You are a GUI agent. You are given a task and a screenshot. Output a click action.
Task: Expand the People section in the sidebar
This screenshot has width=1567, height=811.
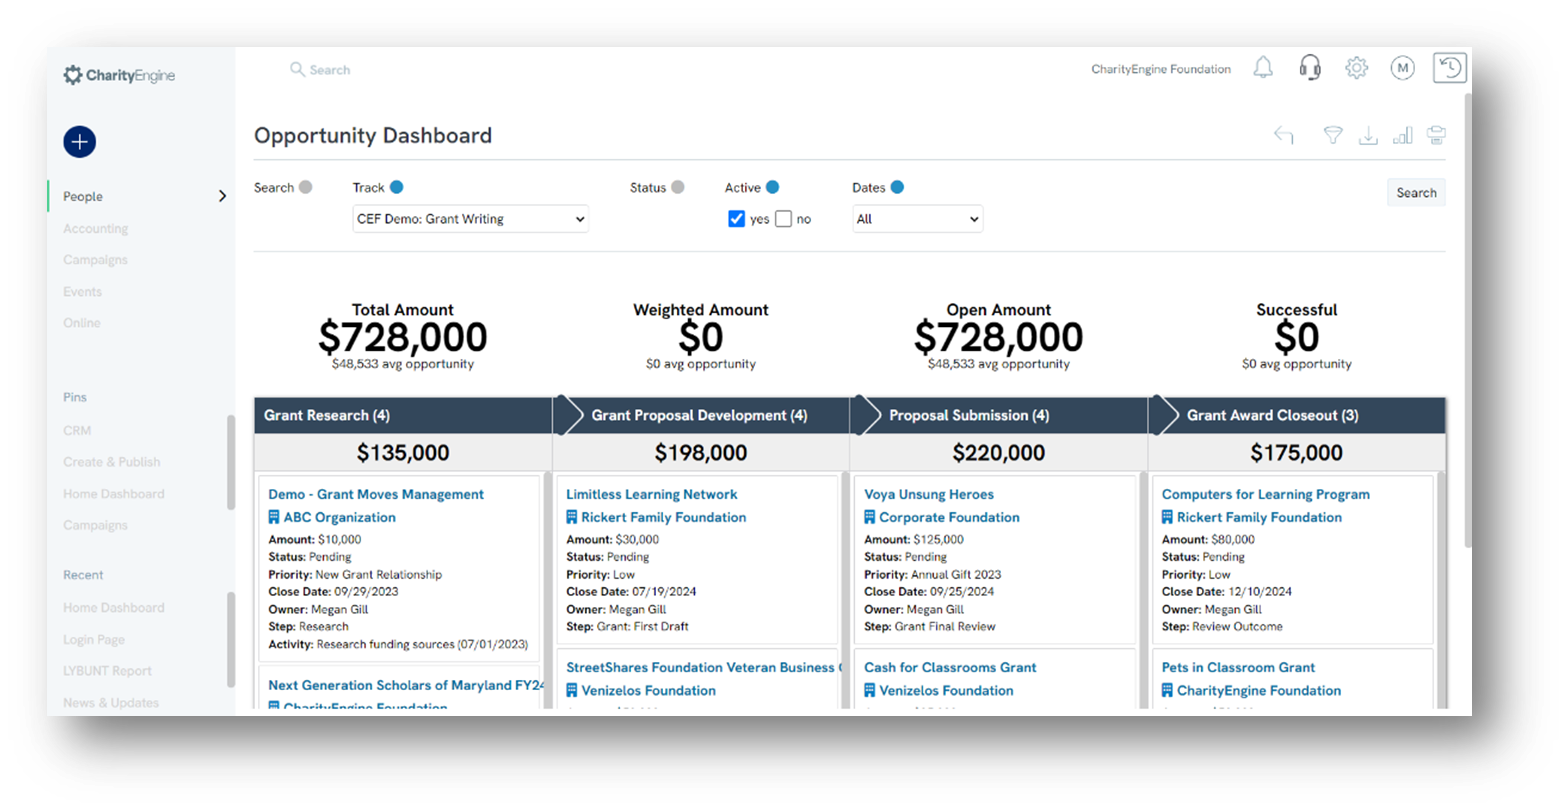pyautogui.click(x=224, y=196)
